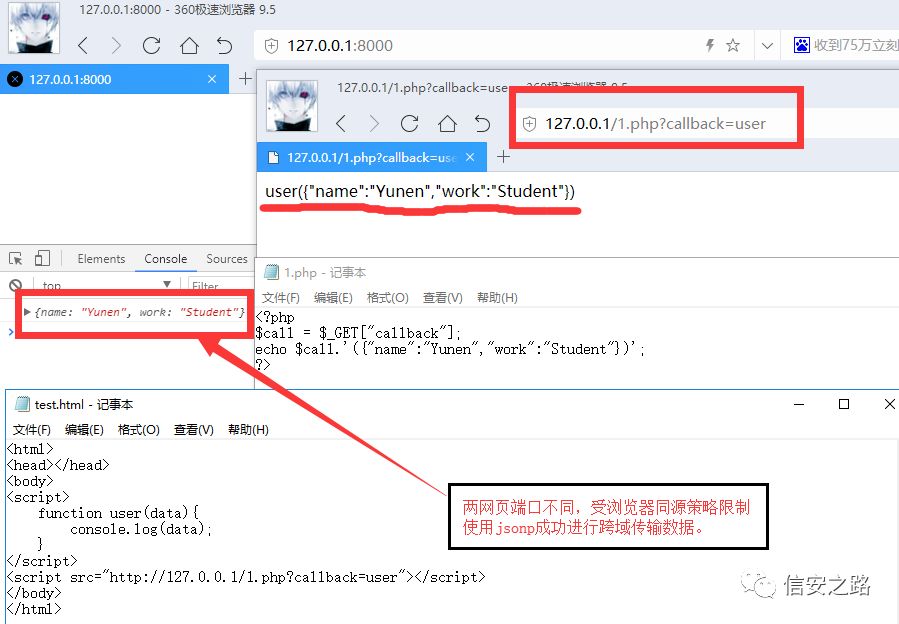This screenshot has height=624, width=899.
Task: Go back in the 127.0.0.1:8000 browser window
Action: click(x=83, y=45)
